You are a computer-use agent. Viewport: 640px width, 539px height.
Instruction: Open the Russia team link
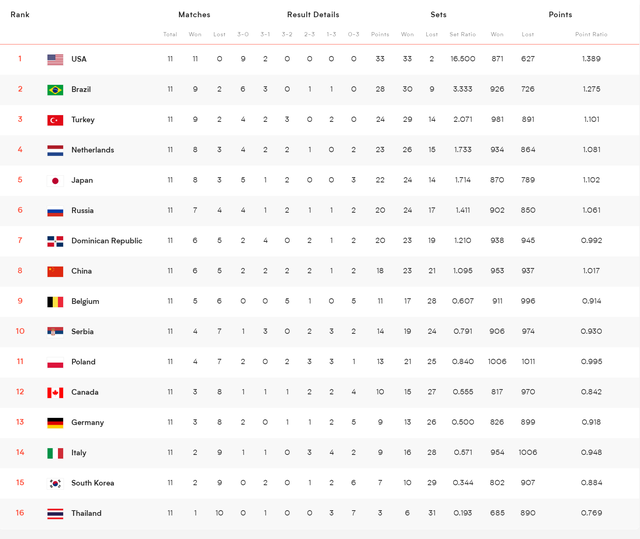82,211
